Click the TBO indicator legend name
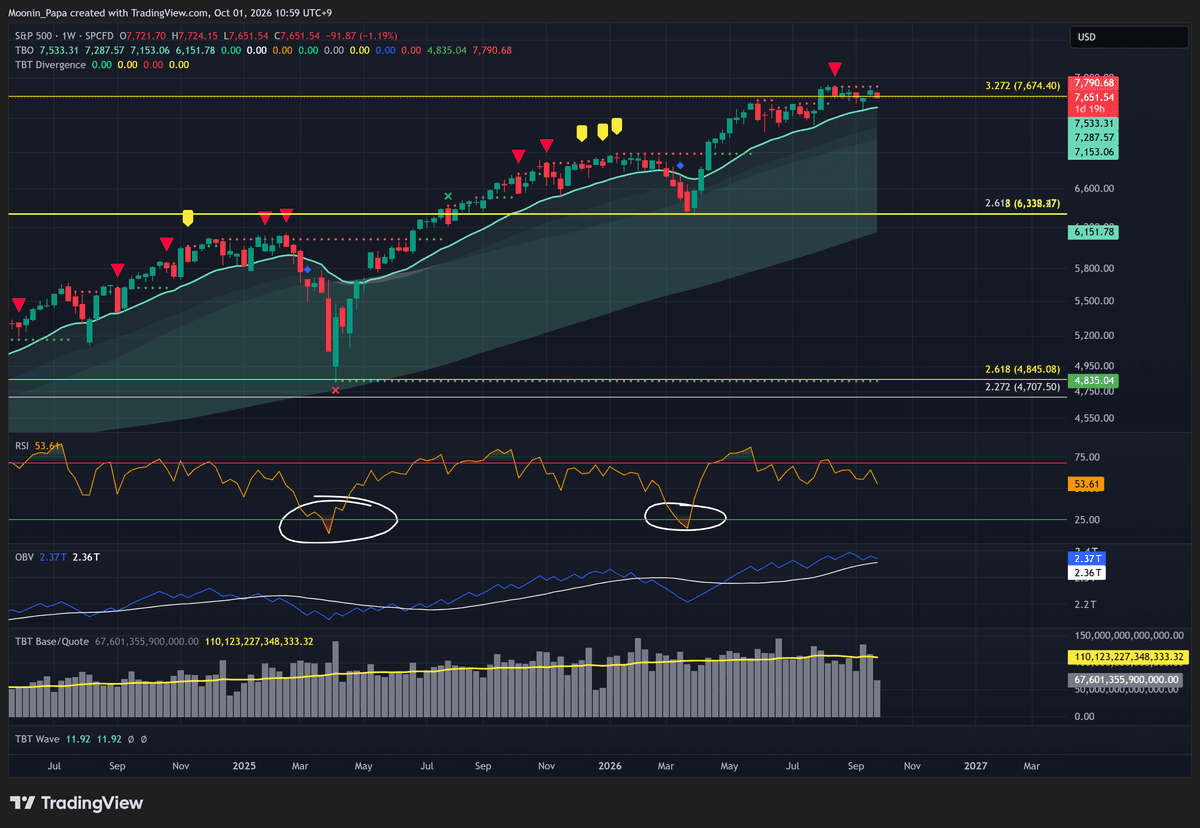This screenshot has width=1200, height=828. [x=24, y=48]
